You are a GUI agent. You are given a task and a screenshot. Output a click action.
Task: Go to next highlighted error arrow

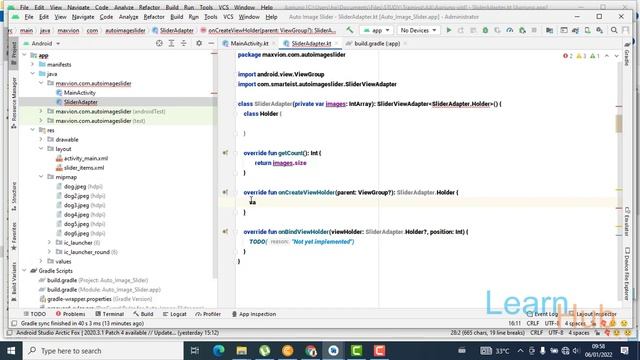(x=616, y=56)
